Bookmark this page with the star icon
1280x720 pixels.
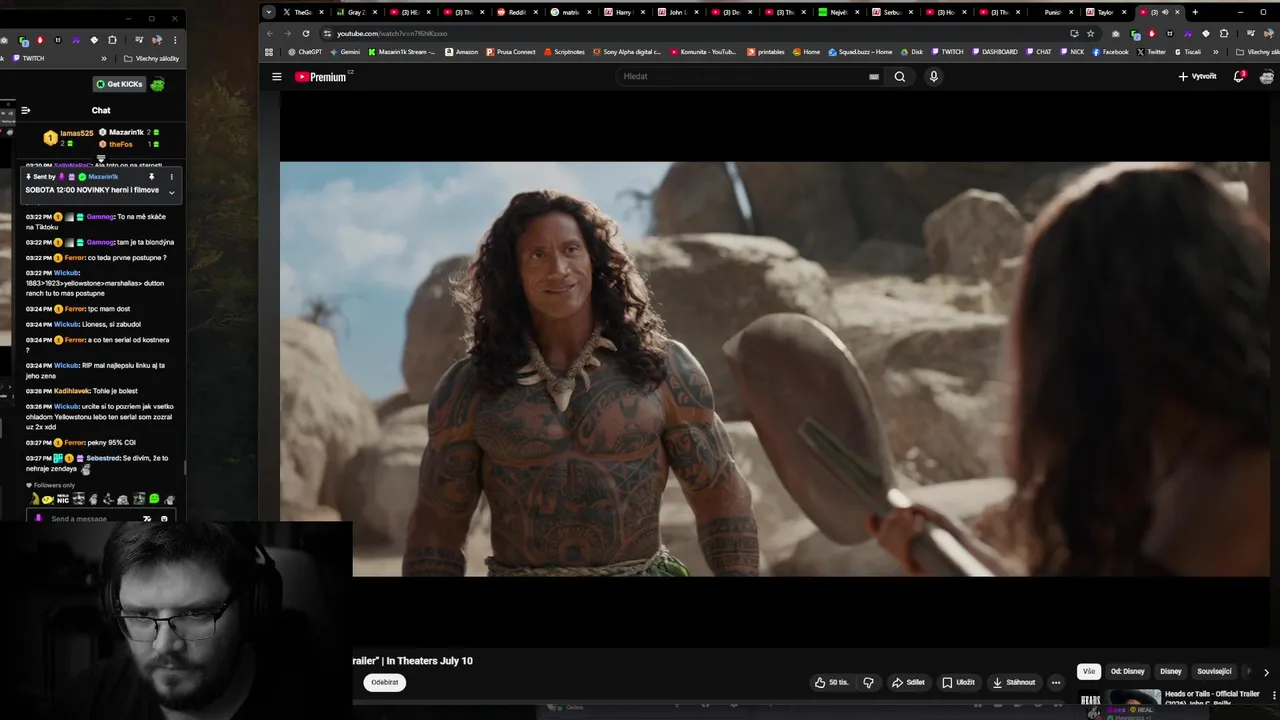point(1090,33)
